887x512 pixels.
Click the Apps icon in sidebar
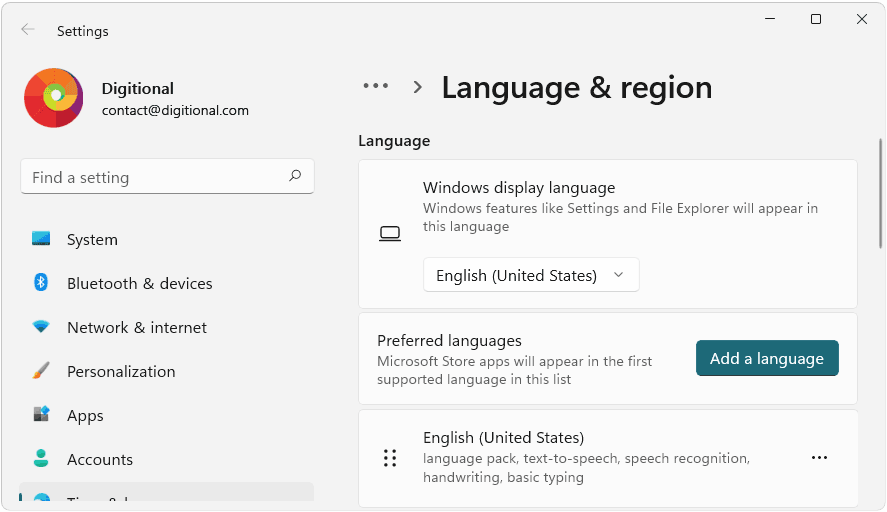[x=41, y=414]
